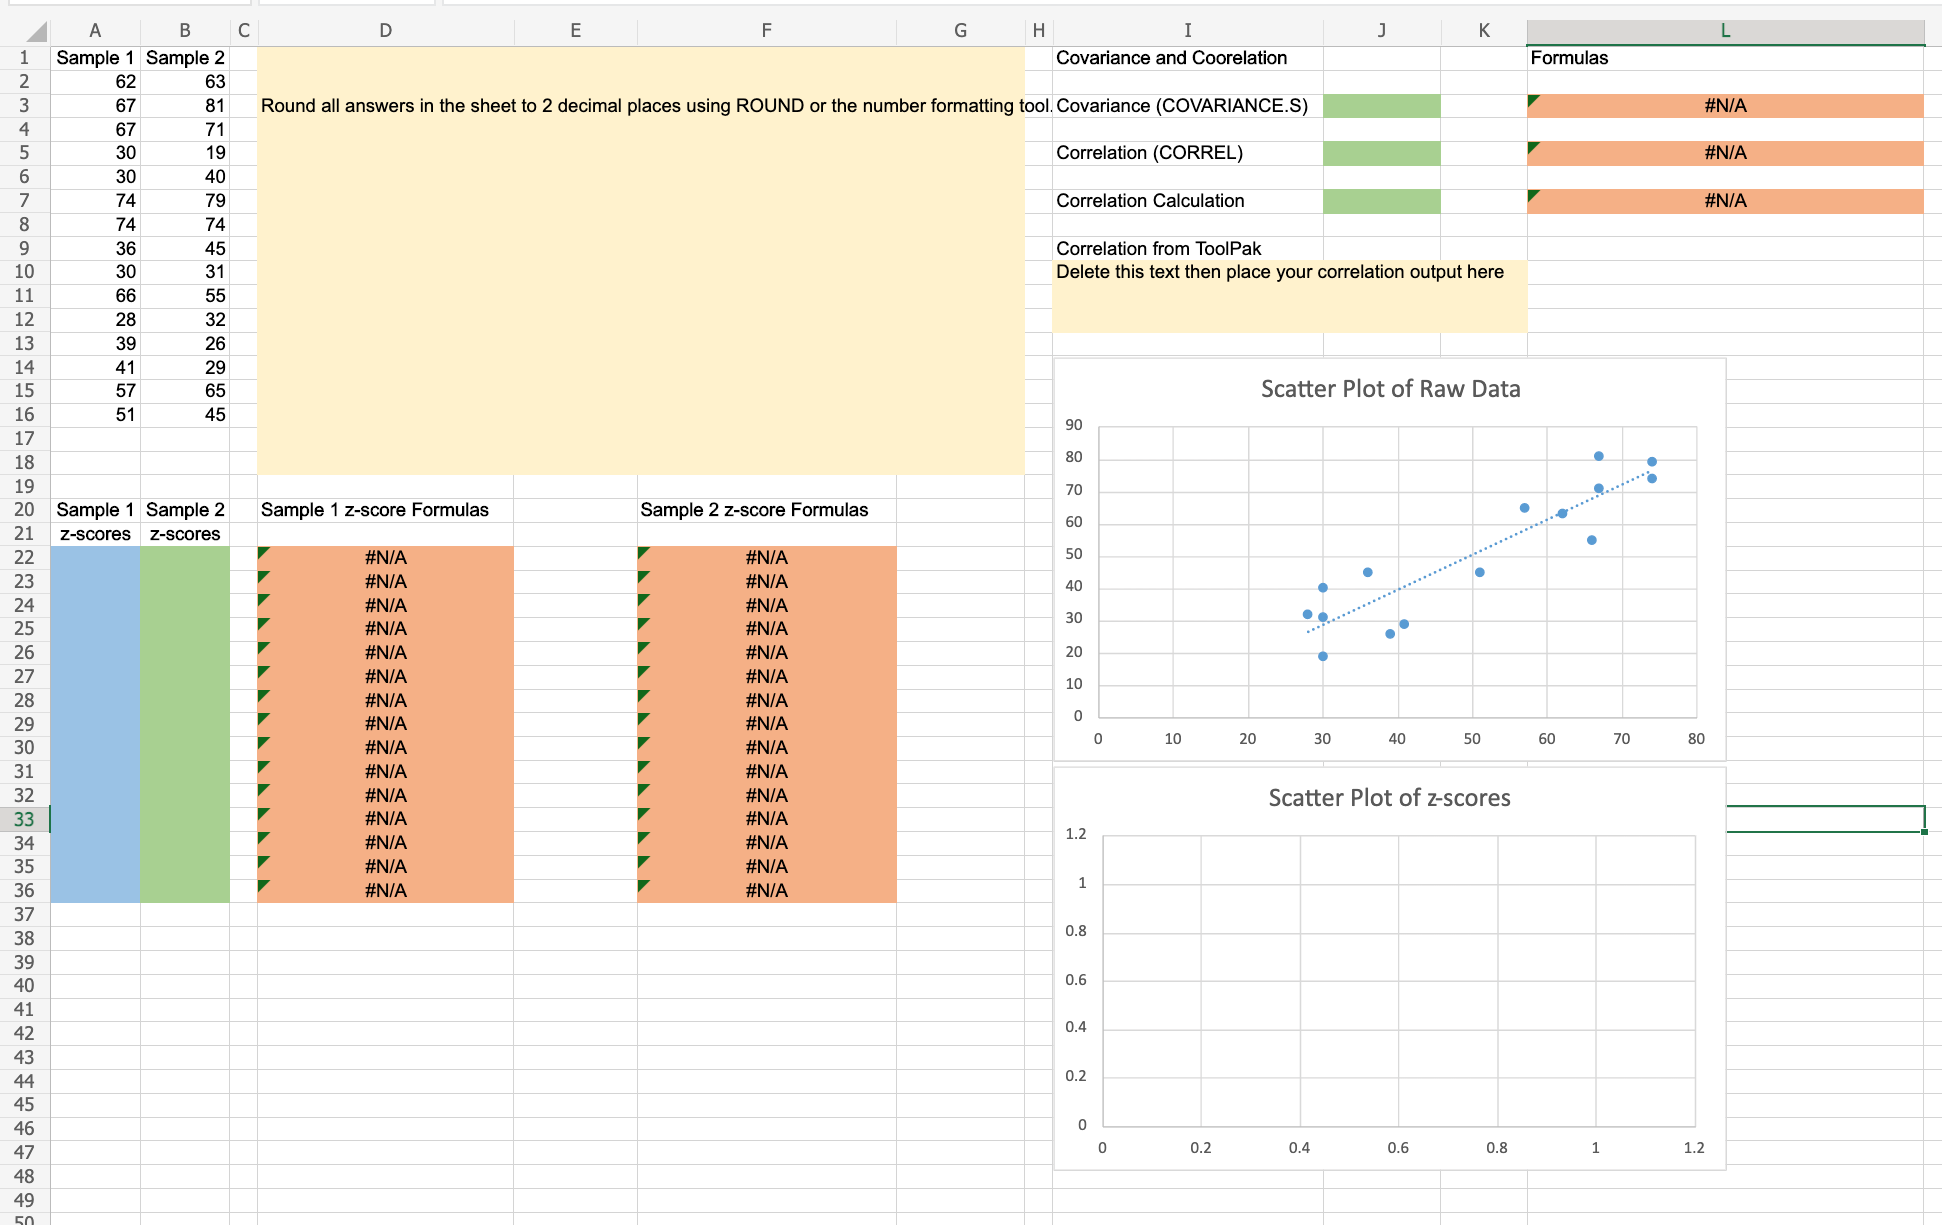Select the green input cell beside Covariance (COVARIANCE.S)

click(x=1382, y=105)
